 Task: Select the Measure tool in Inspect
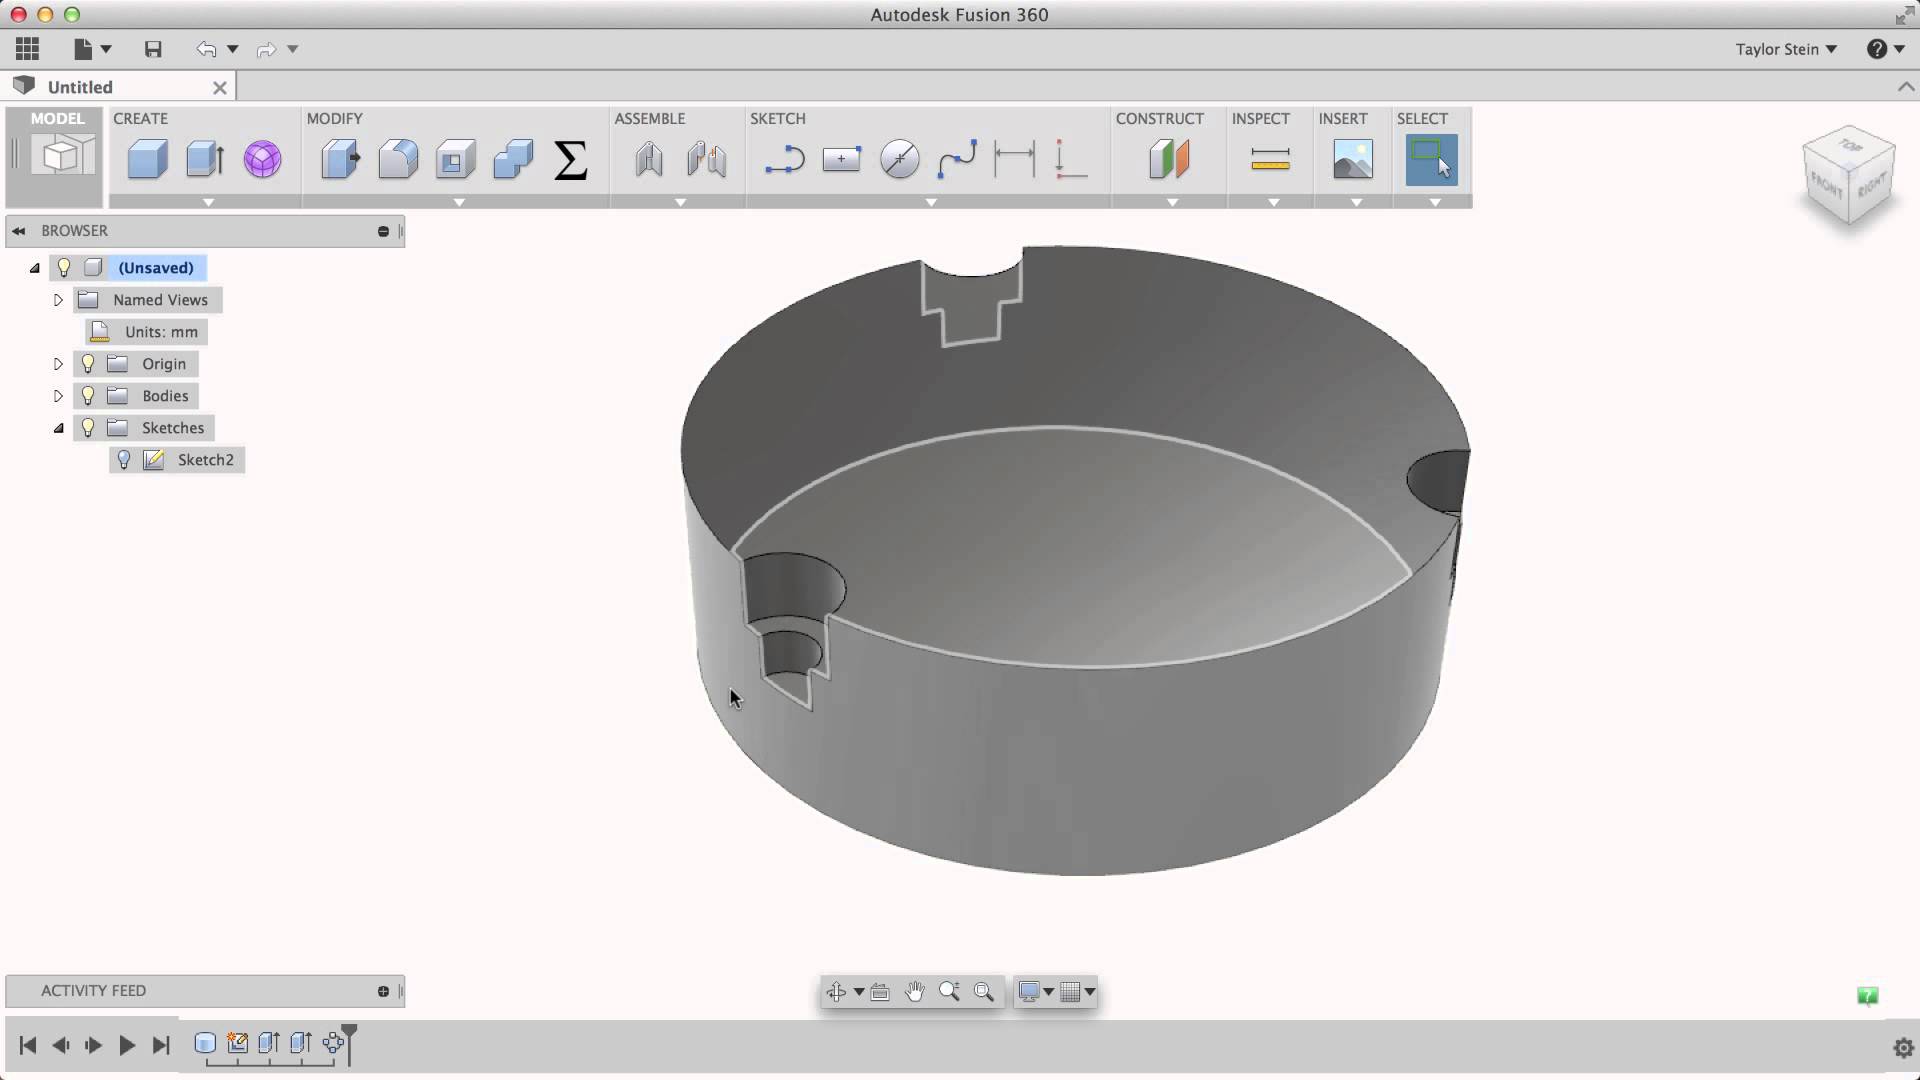(1269, 158)
